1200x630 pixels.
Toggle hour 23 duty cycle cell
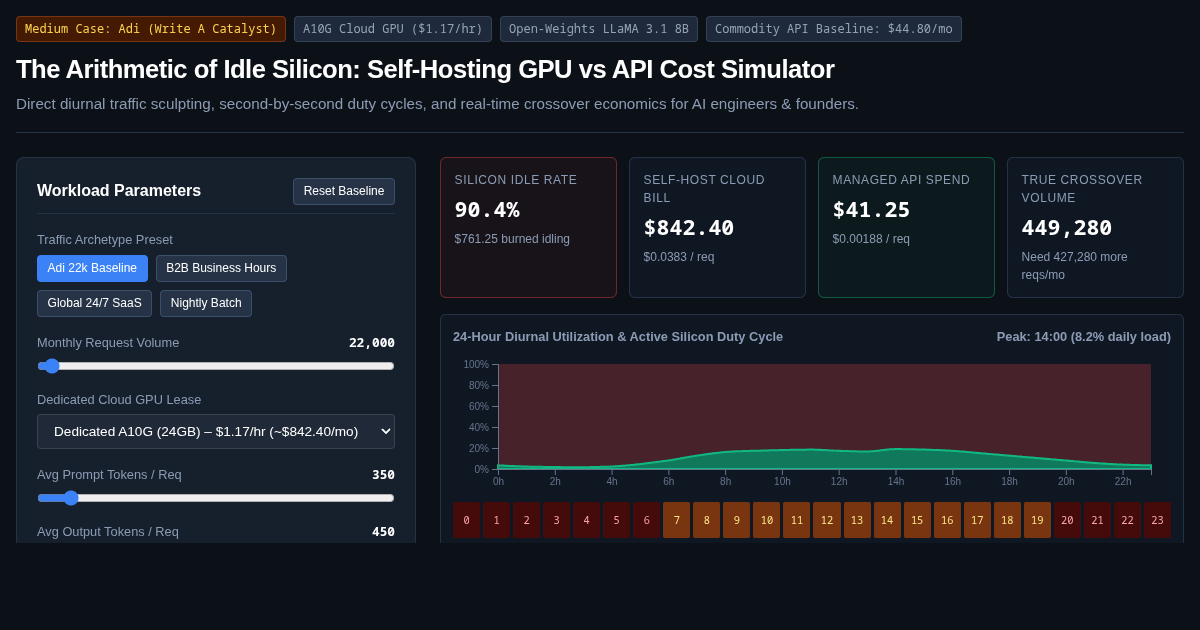(1157, 520)
